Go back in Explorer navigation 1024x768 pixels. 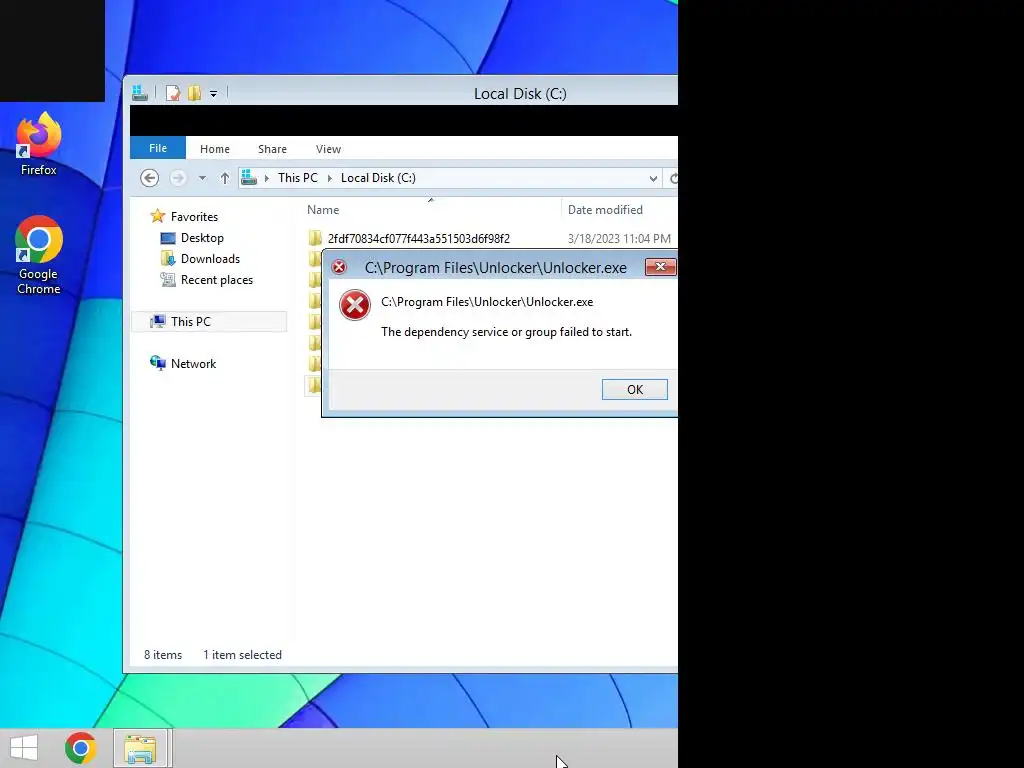(x=150, y=178)
